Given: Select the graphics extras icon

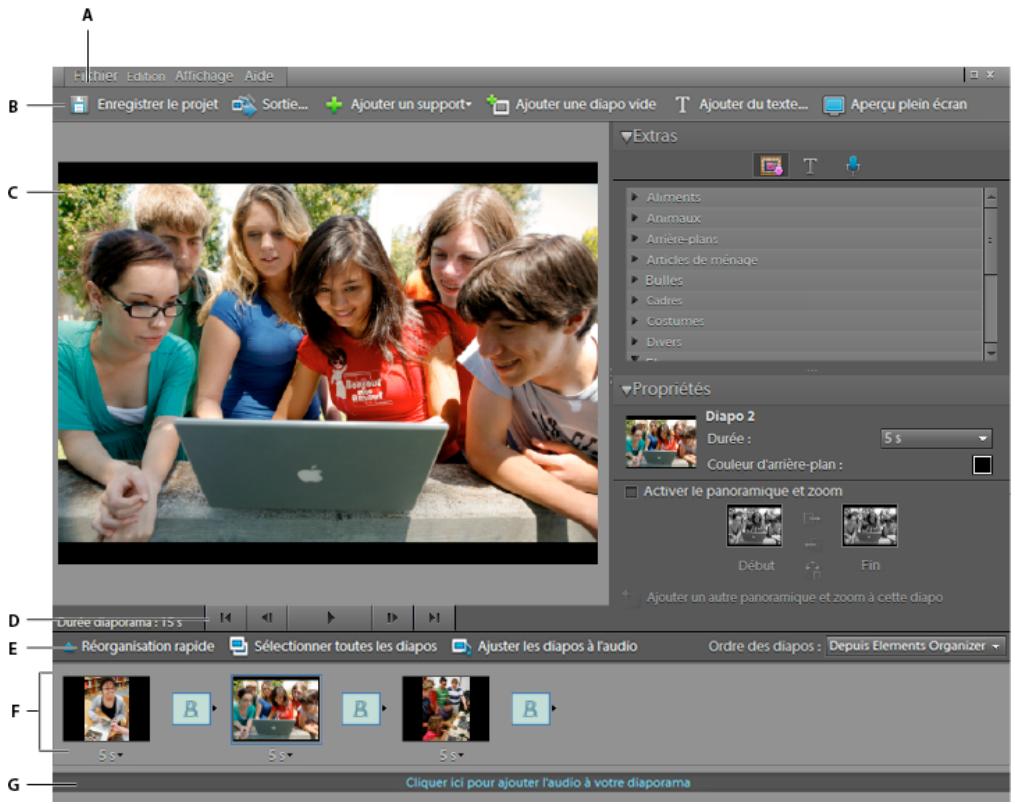Looking at the screenshot, I should (x=771, y=166).
